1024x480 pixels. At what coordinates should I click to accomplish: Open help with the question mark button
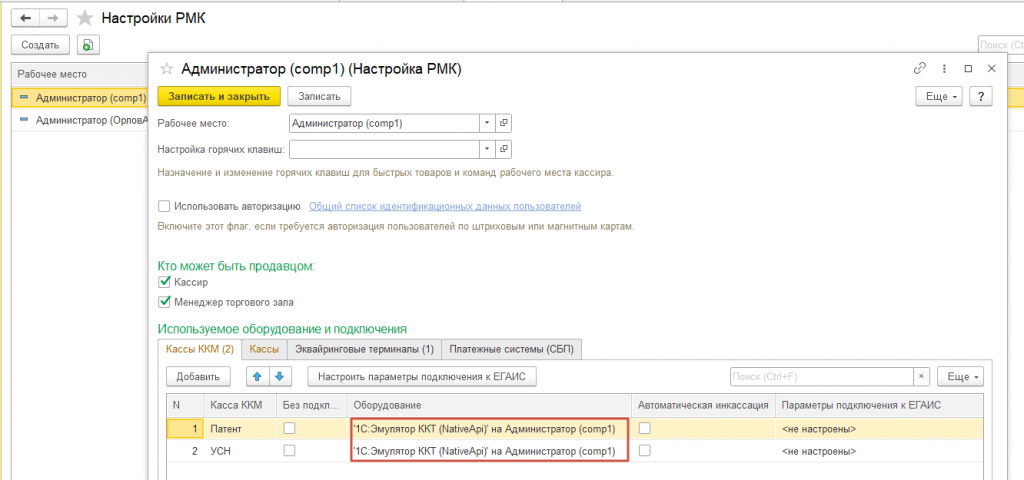tap(981, 96)
